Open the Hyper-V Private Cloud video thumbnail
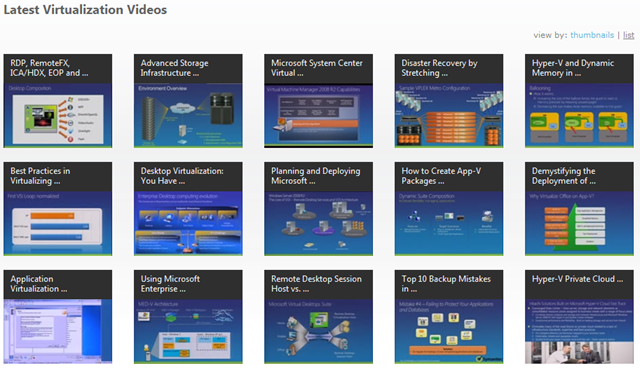Screen dimensions: 640x368 point(579,317)
